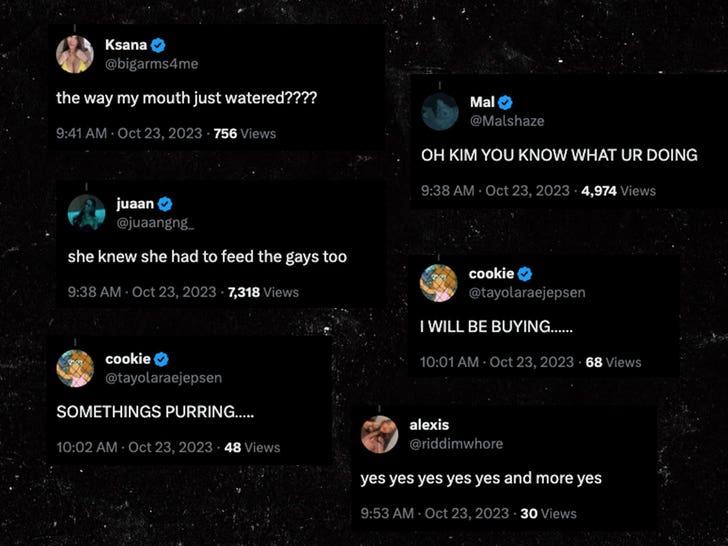Click cookie's verified badge on the PURRING tweet
The width and height of the screenshot is (728, 546).
161,359
